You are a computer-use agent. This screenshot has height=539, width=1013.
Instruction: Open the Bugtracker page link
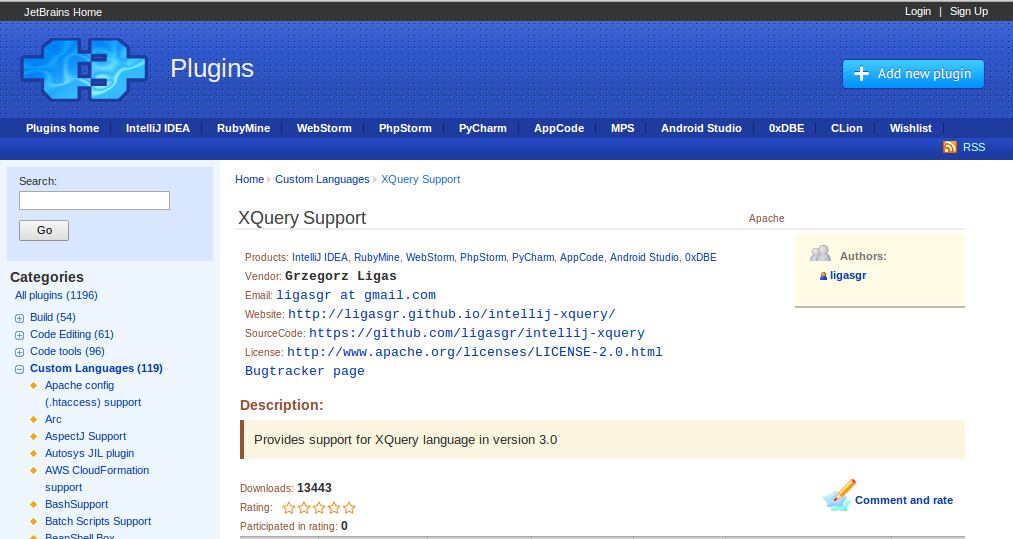305,371
